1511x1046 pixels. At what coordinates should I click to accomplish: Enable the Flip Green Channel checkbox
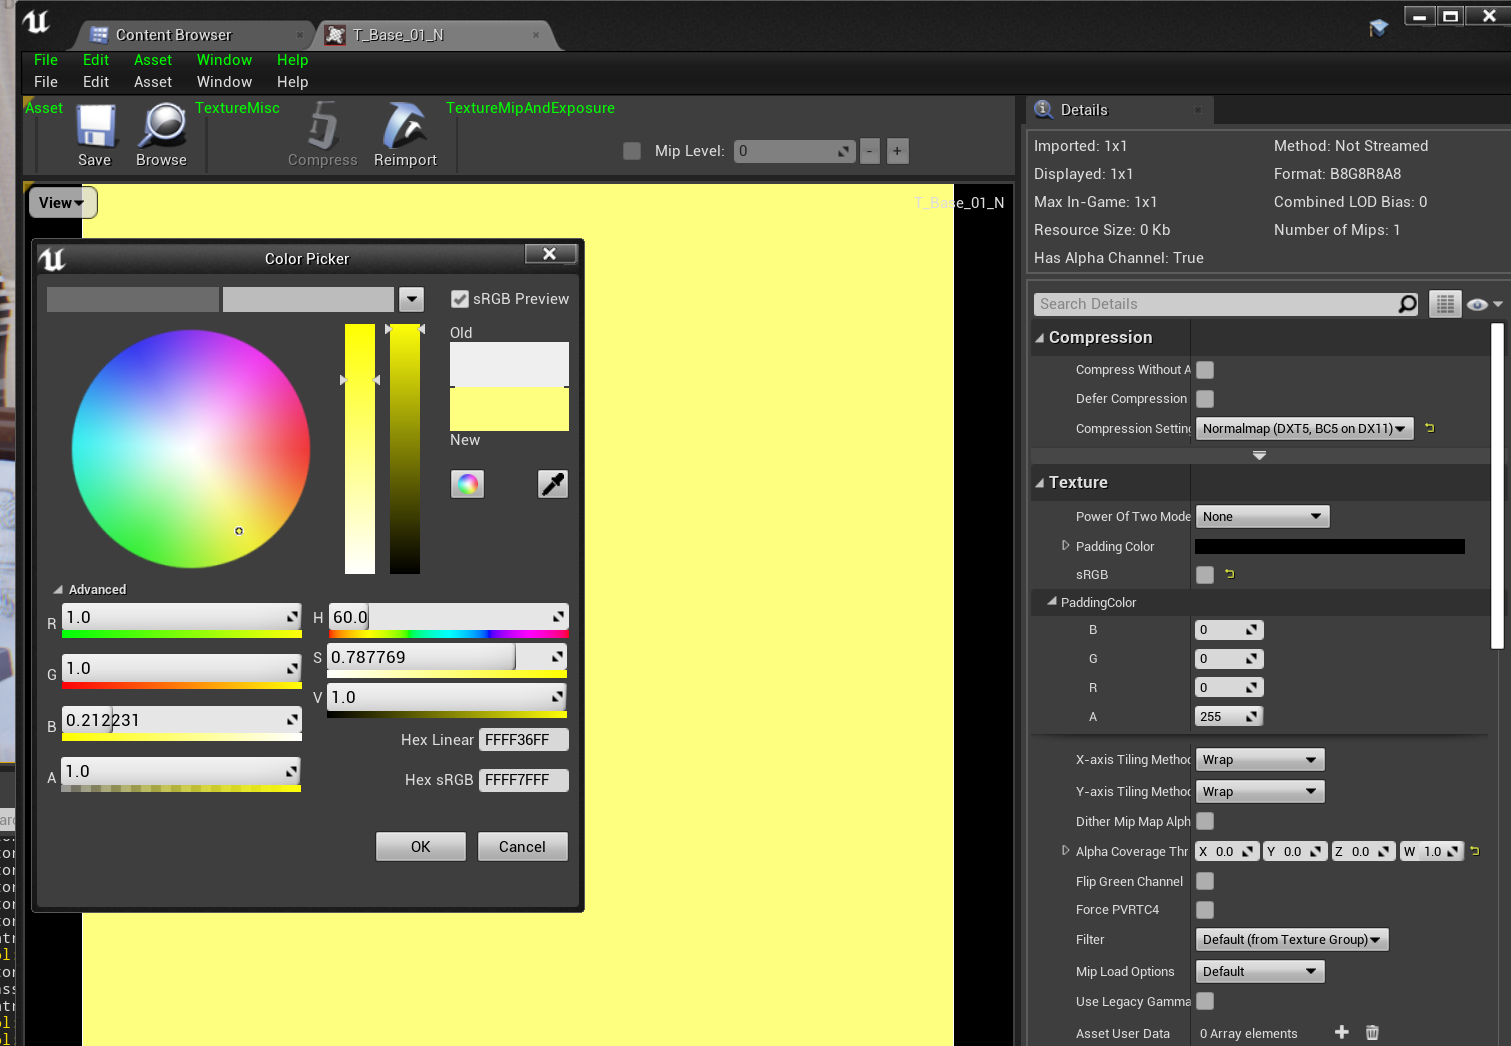pos(1205,881)
